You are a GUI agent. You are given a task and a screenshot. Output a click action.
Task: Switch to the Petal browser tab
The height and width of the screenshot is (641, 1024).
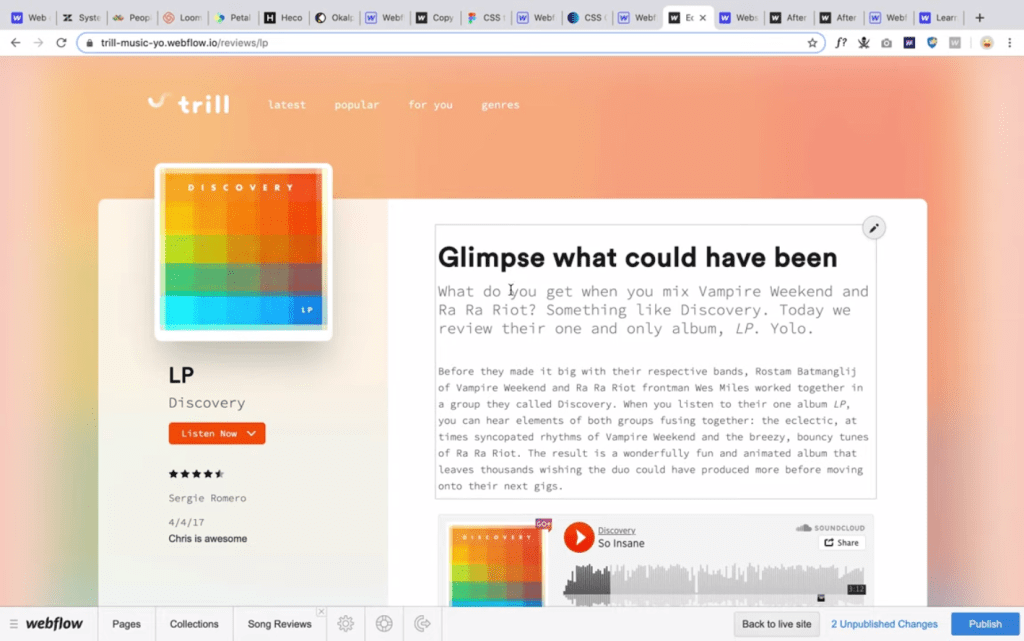pos(233,18)
